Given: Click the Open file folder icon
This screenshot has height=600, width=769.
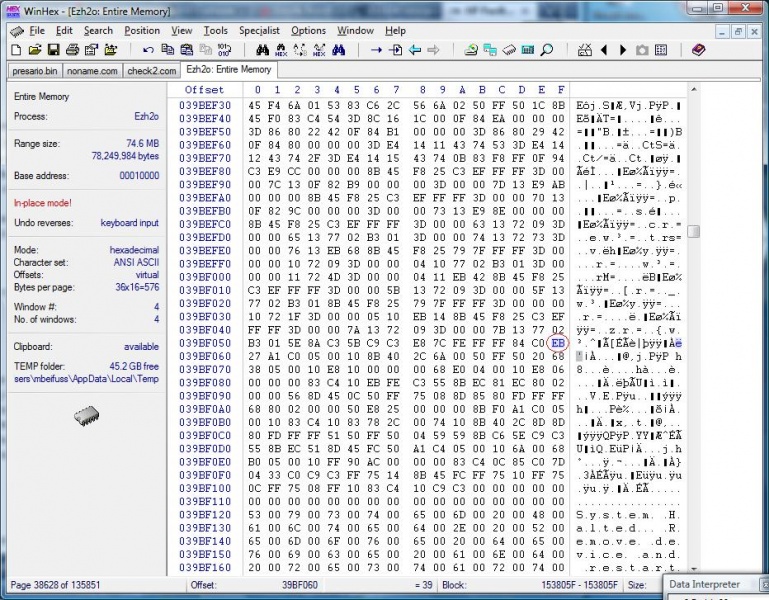Looking at the screenshot, I should (x=35, y=50).
